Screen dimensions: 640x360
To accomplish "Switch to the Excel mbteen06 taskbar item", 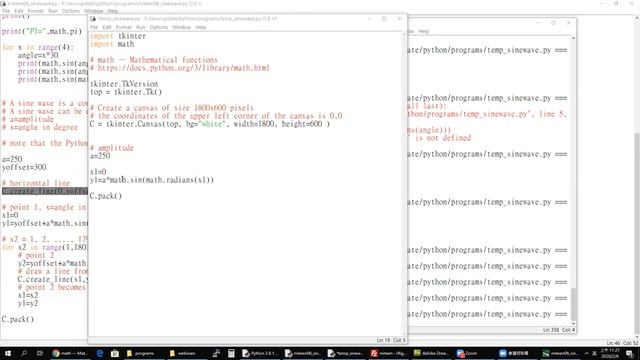I will (x=560, y=353).
